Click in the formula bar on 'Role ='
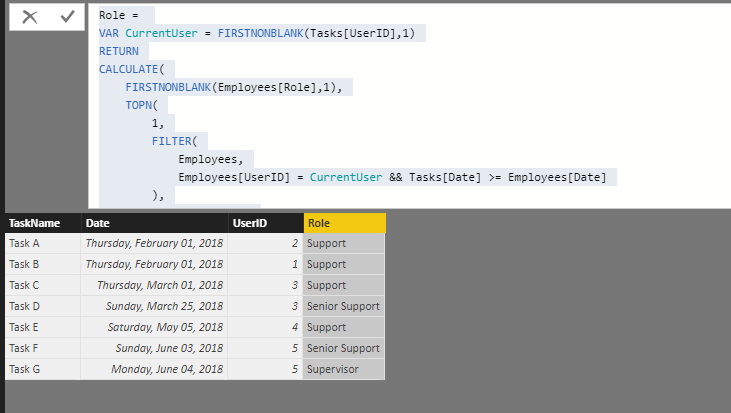The image size is (731, 413). [118, 15]
